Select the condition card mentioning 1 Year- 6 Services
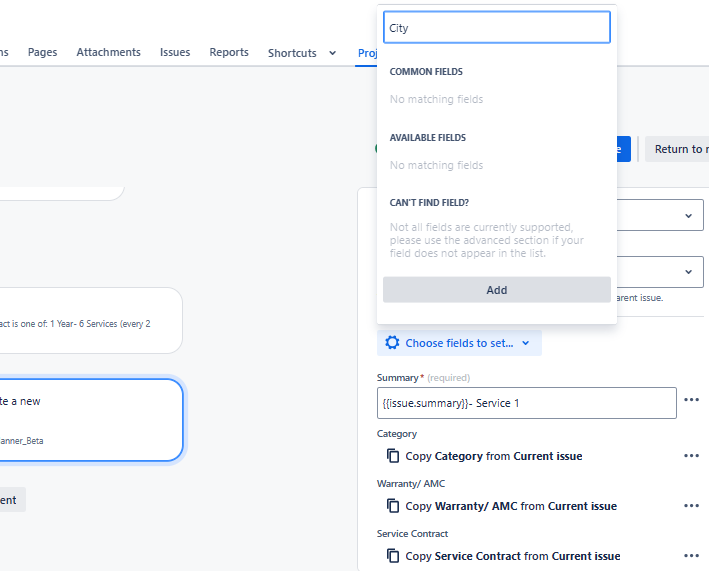The height and width of the screenshot is (571, 709). tap(90, 321)
